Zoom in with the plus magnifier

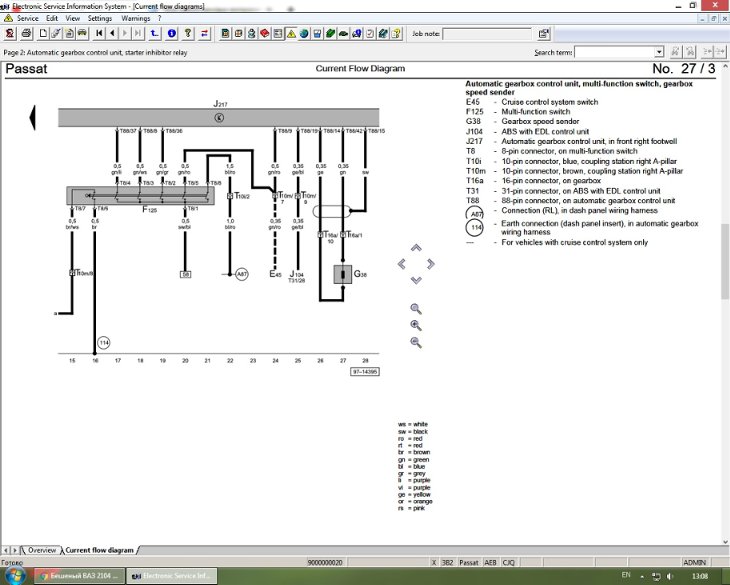[416, 326]
